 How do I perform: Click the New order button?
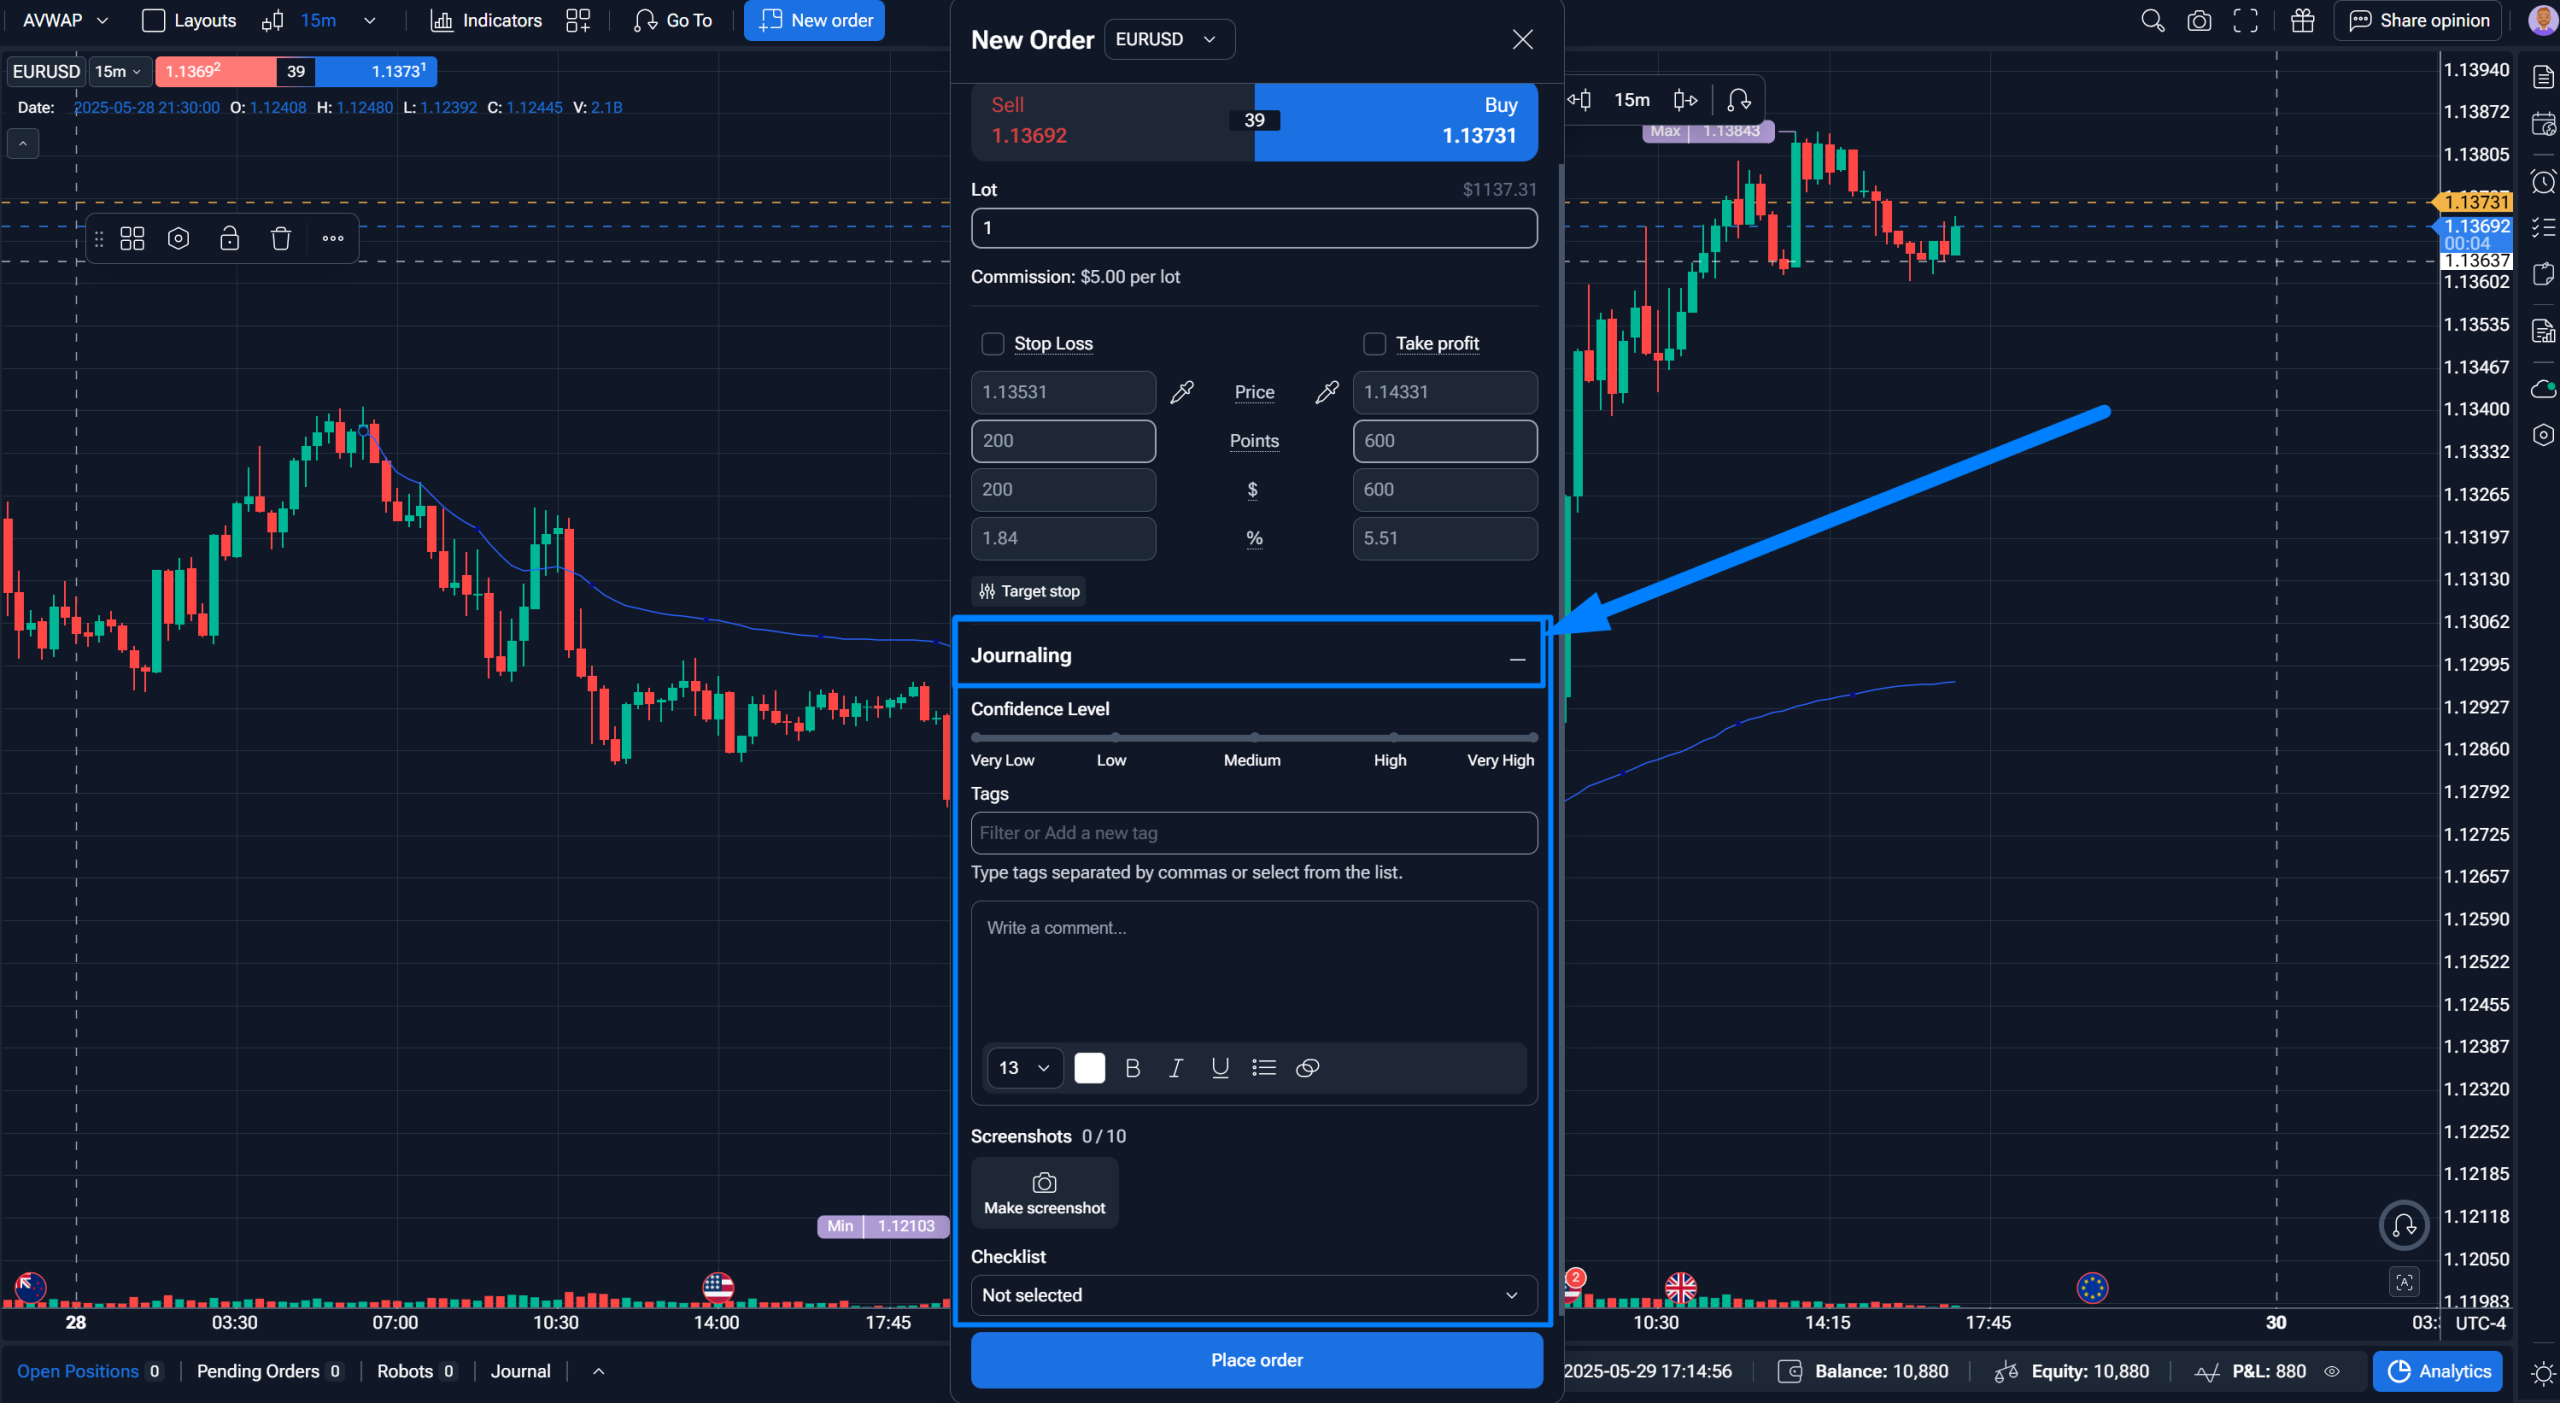(x=814, y=20)
